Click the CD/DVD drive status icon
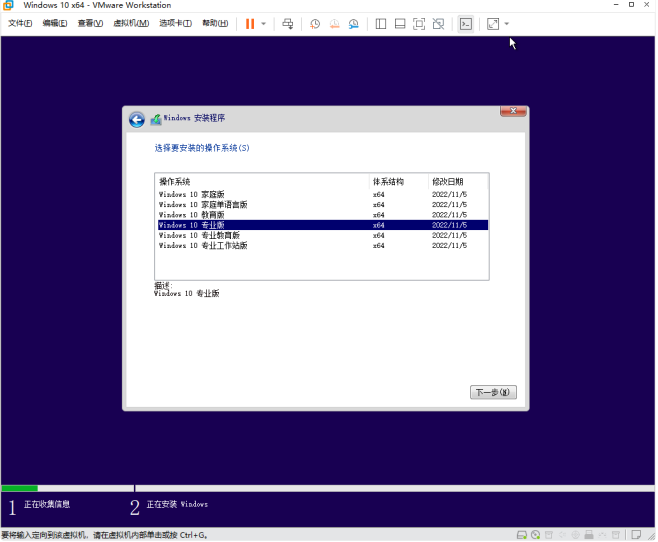The image size is (658, 542). (x=535, y=535)
